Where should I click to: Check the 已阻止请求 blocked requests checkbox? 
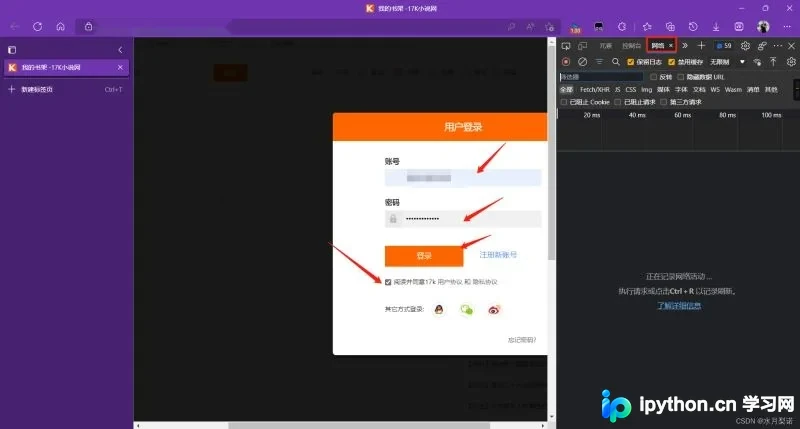click(x=618, y=102)
